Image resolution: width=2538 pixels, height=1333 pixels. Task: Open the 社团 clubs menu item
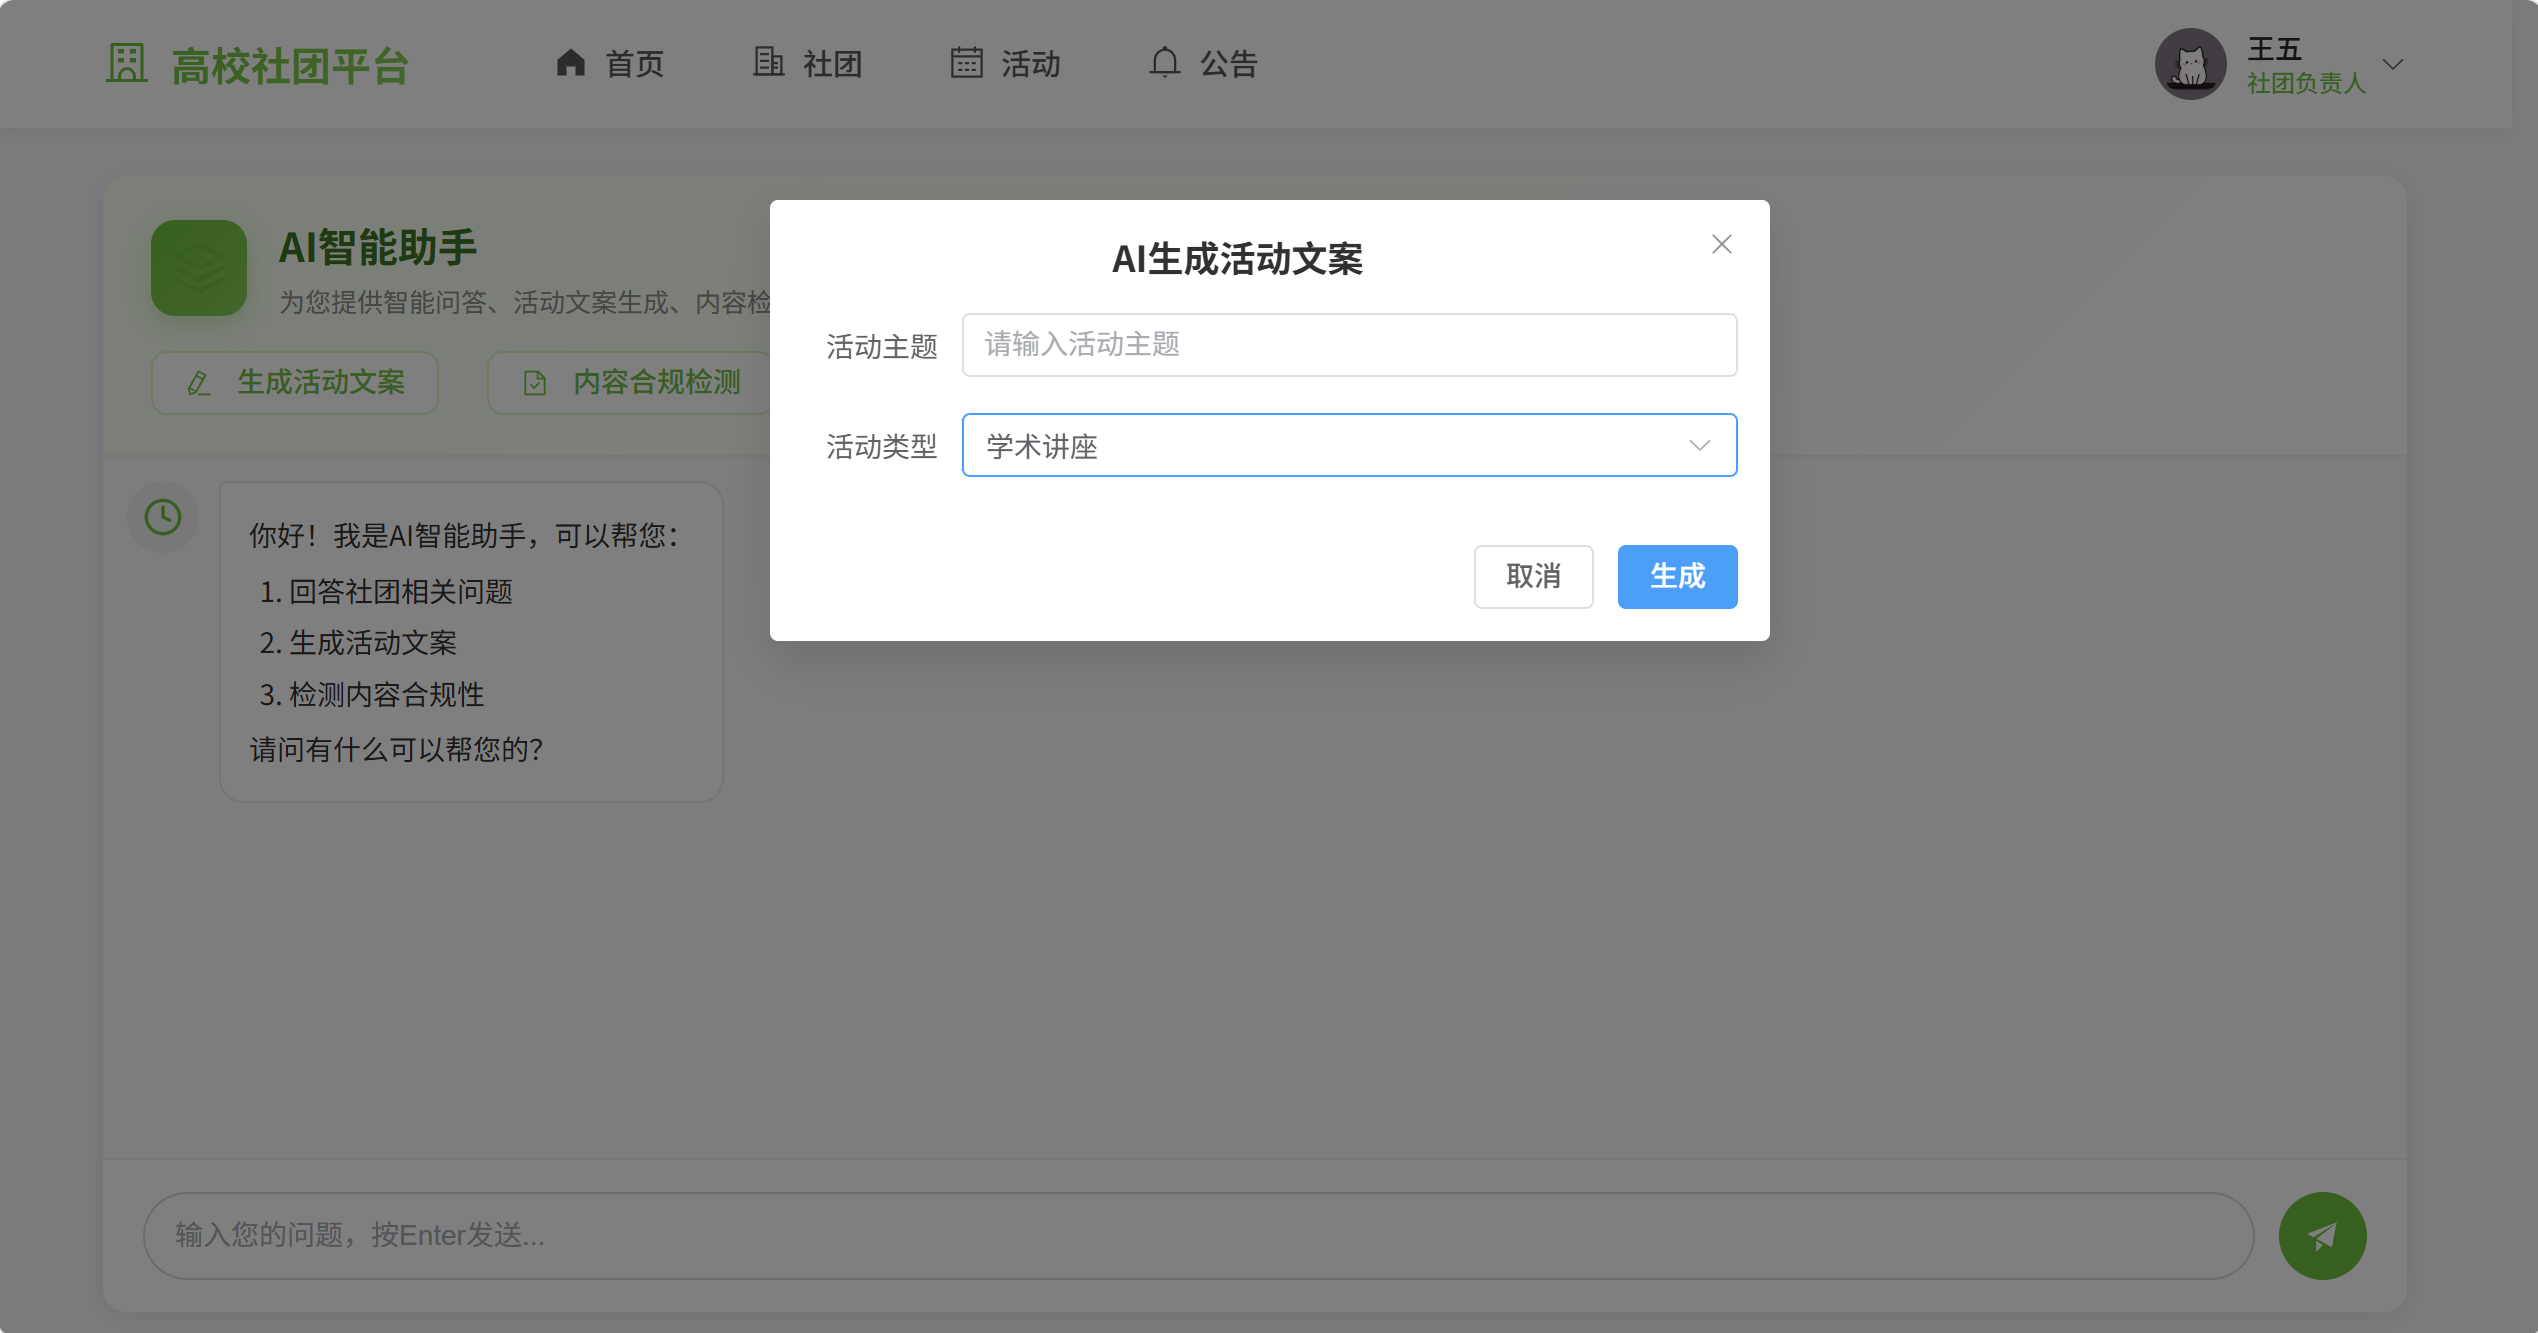808,64
